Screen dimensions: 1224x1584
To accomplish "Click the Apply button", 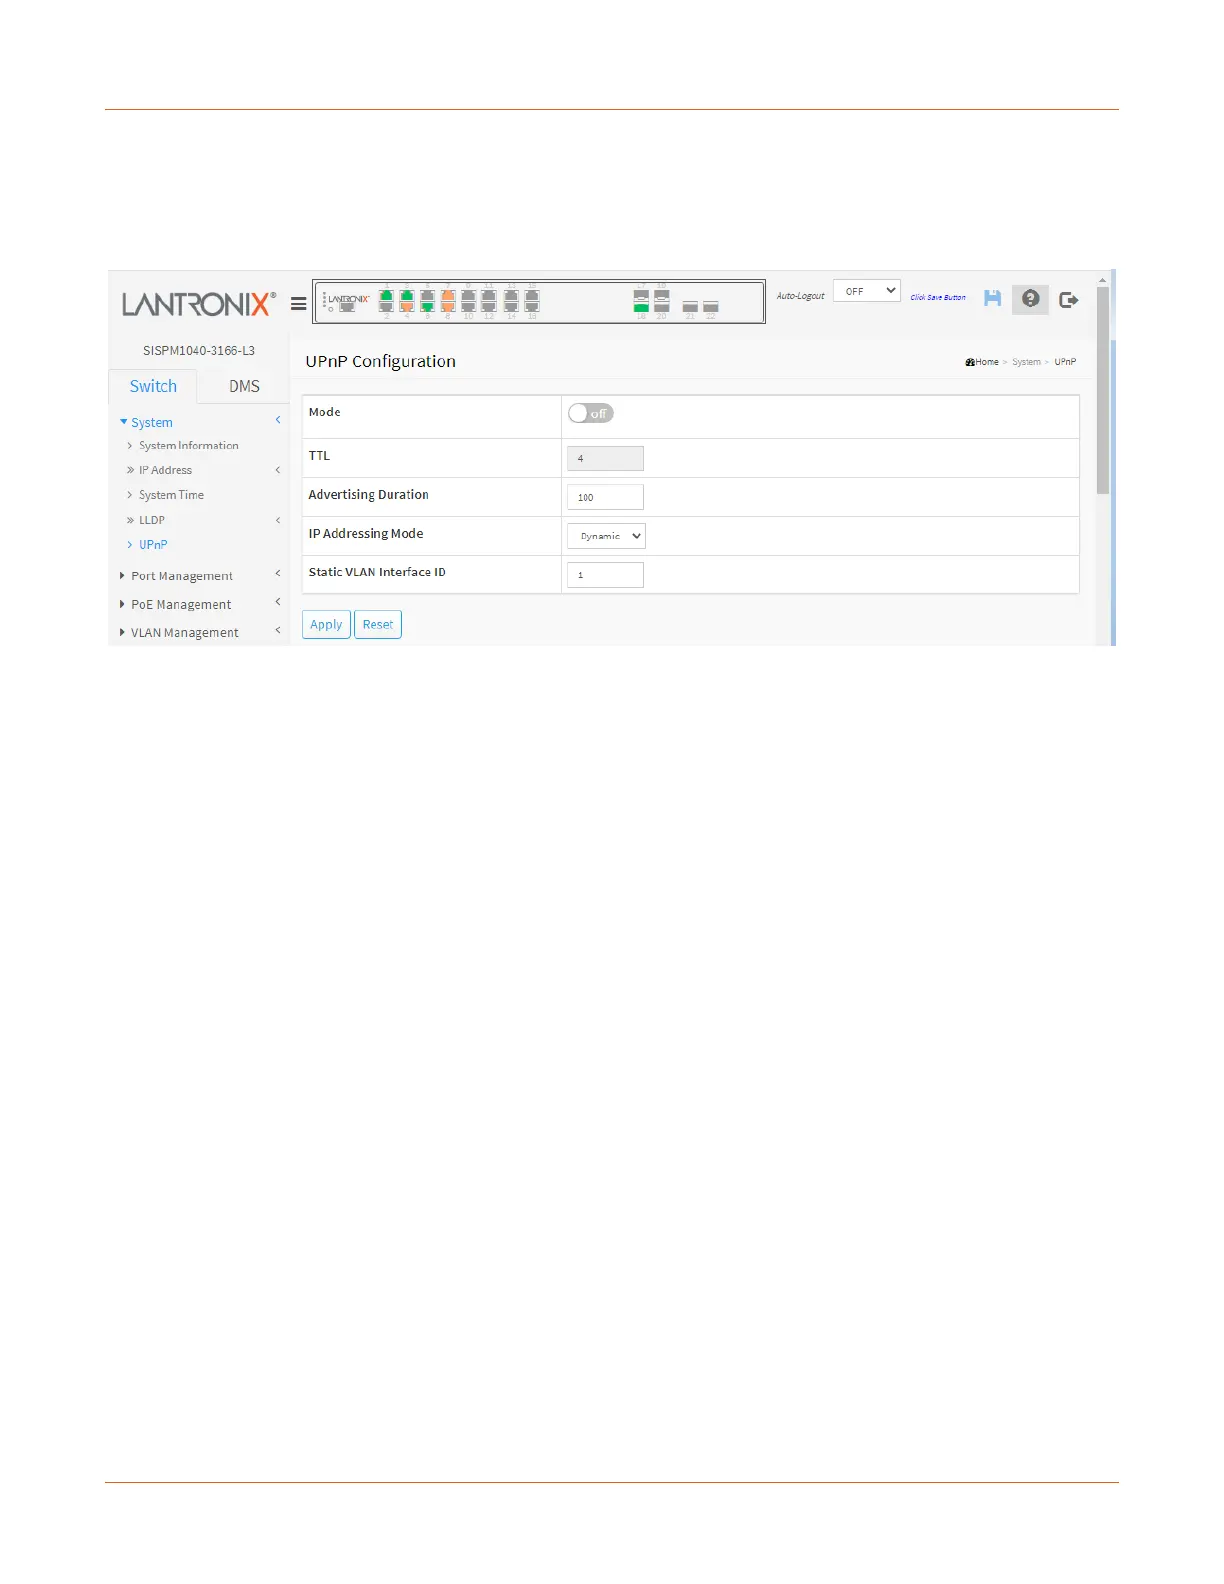I will 326,624.
